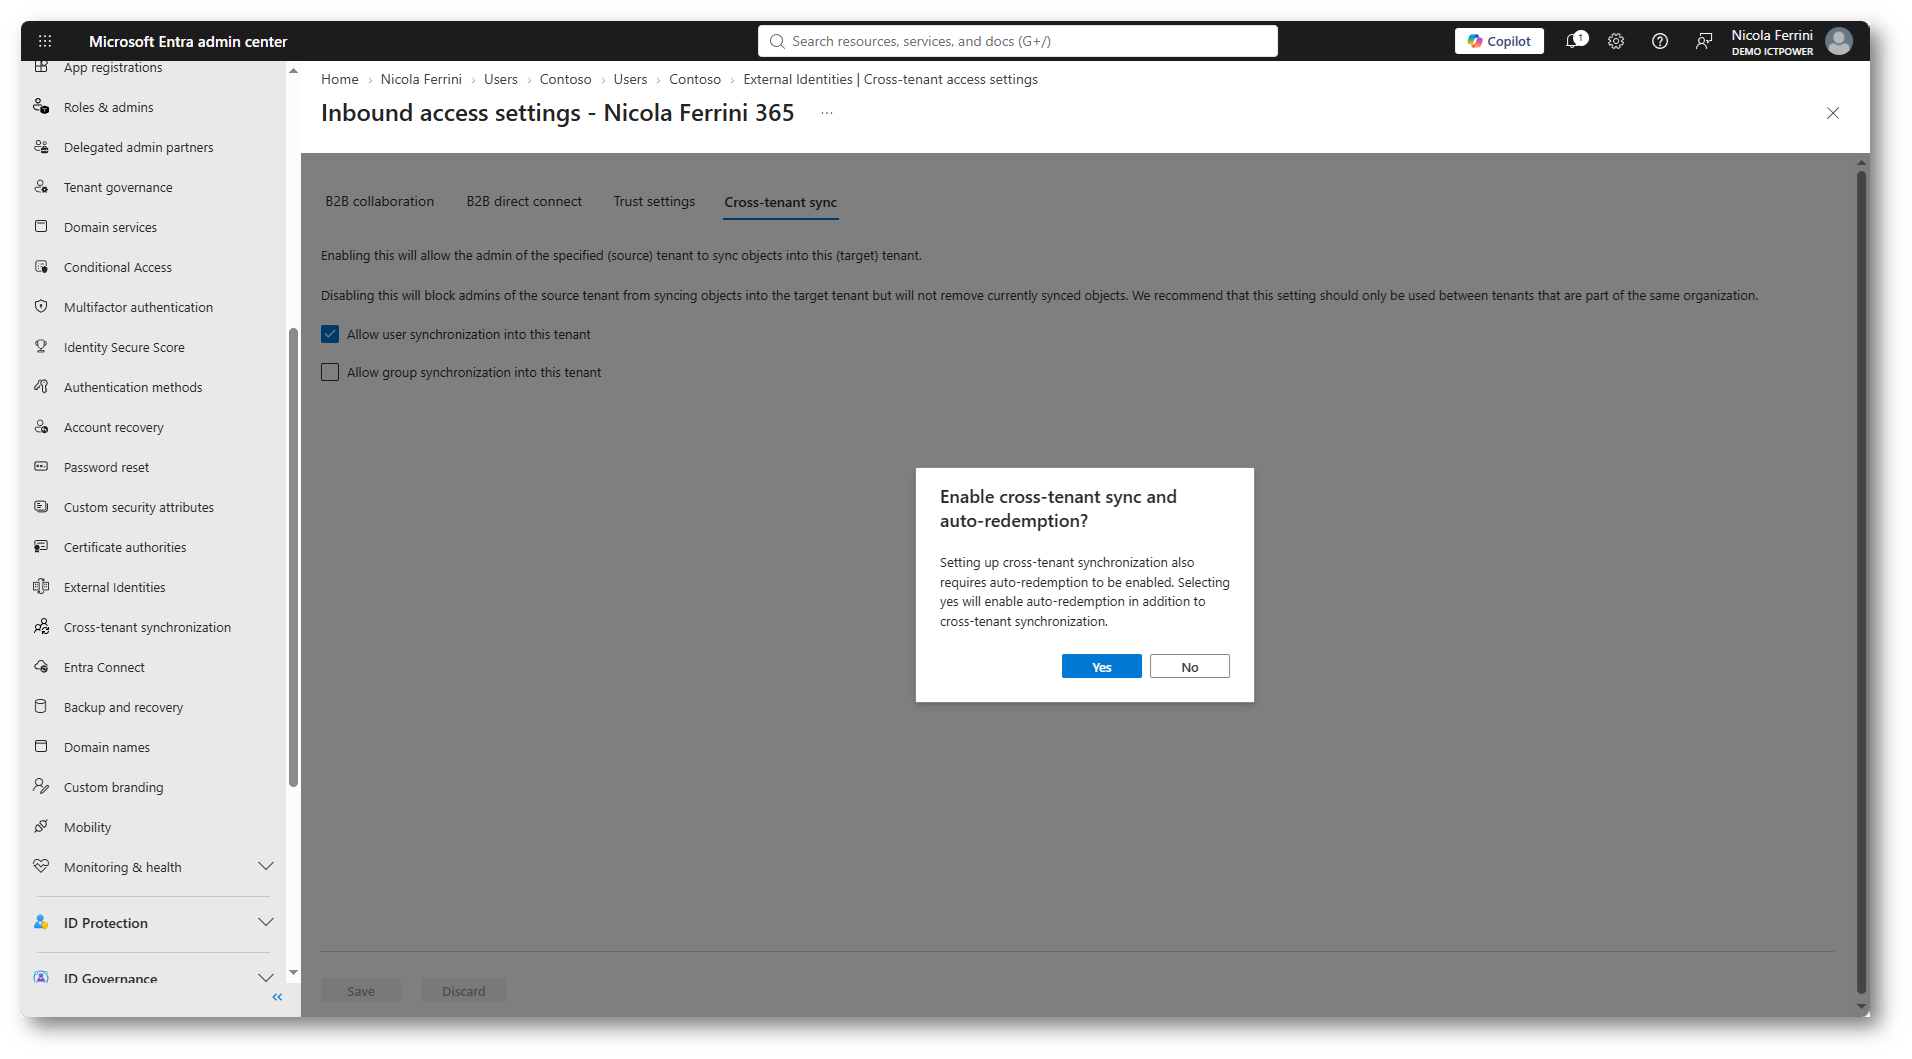Click the Custom branding icon
Image resolution: width=1912 pixels, height=1059 pixels.
pyautogui.click(x=41, y=787)
